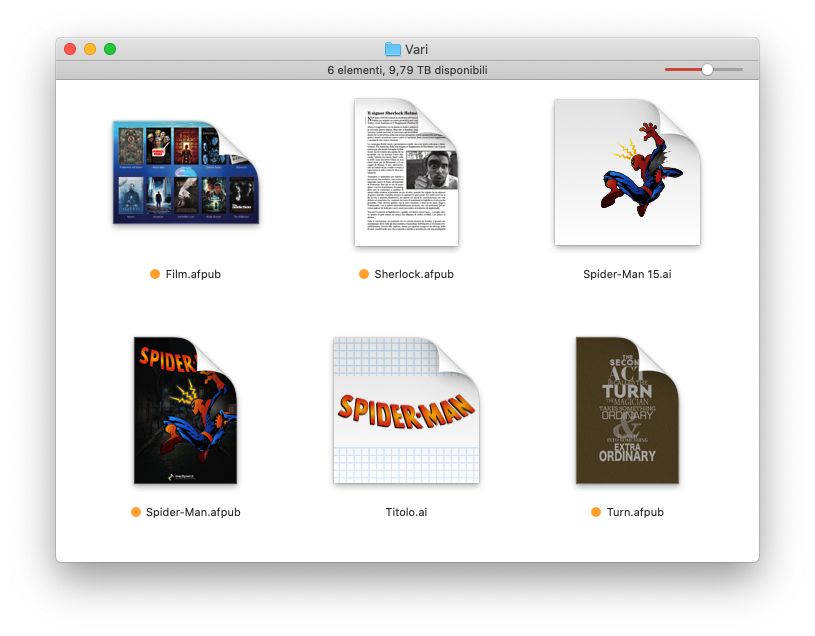815x636 pixels.
Task: Click the Spider-Man 15.ai file name
Action: [627, 274]
